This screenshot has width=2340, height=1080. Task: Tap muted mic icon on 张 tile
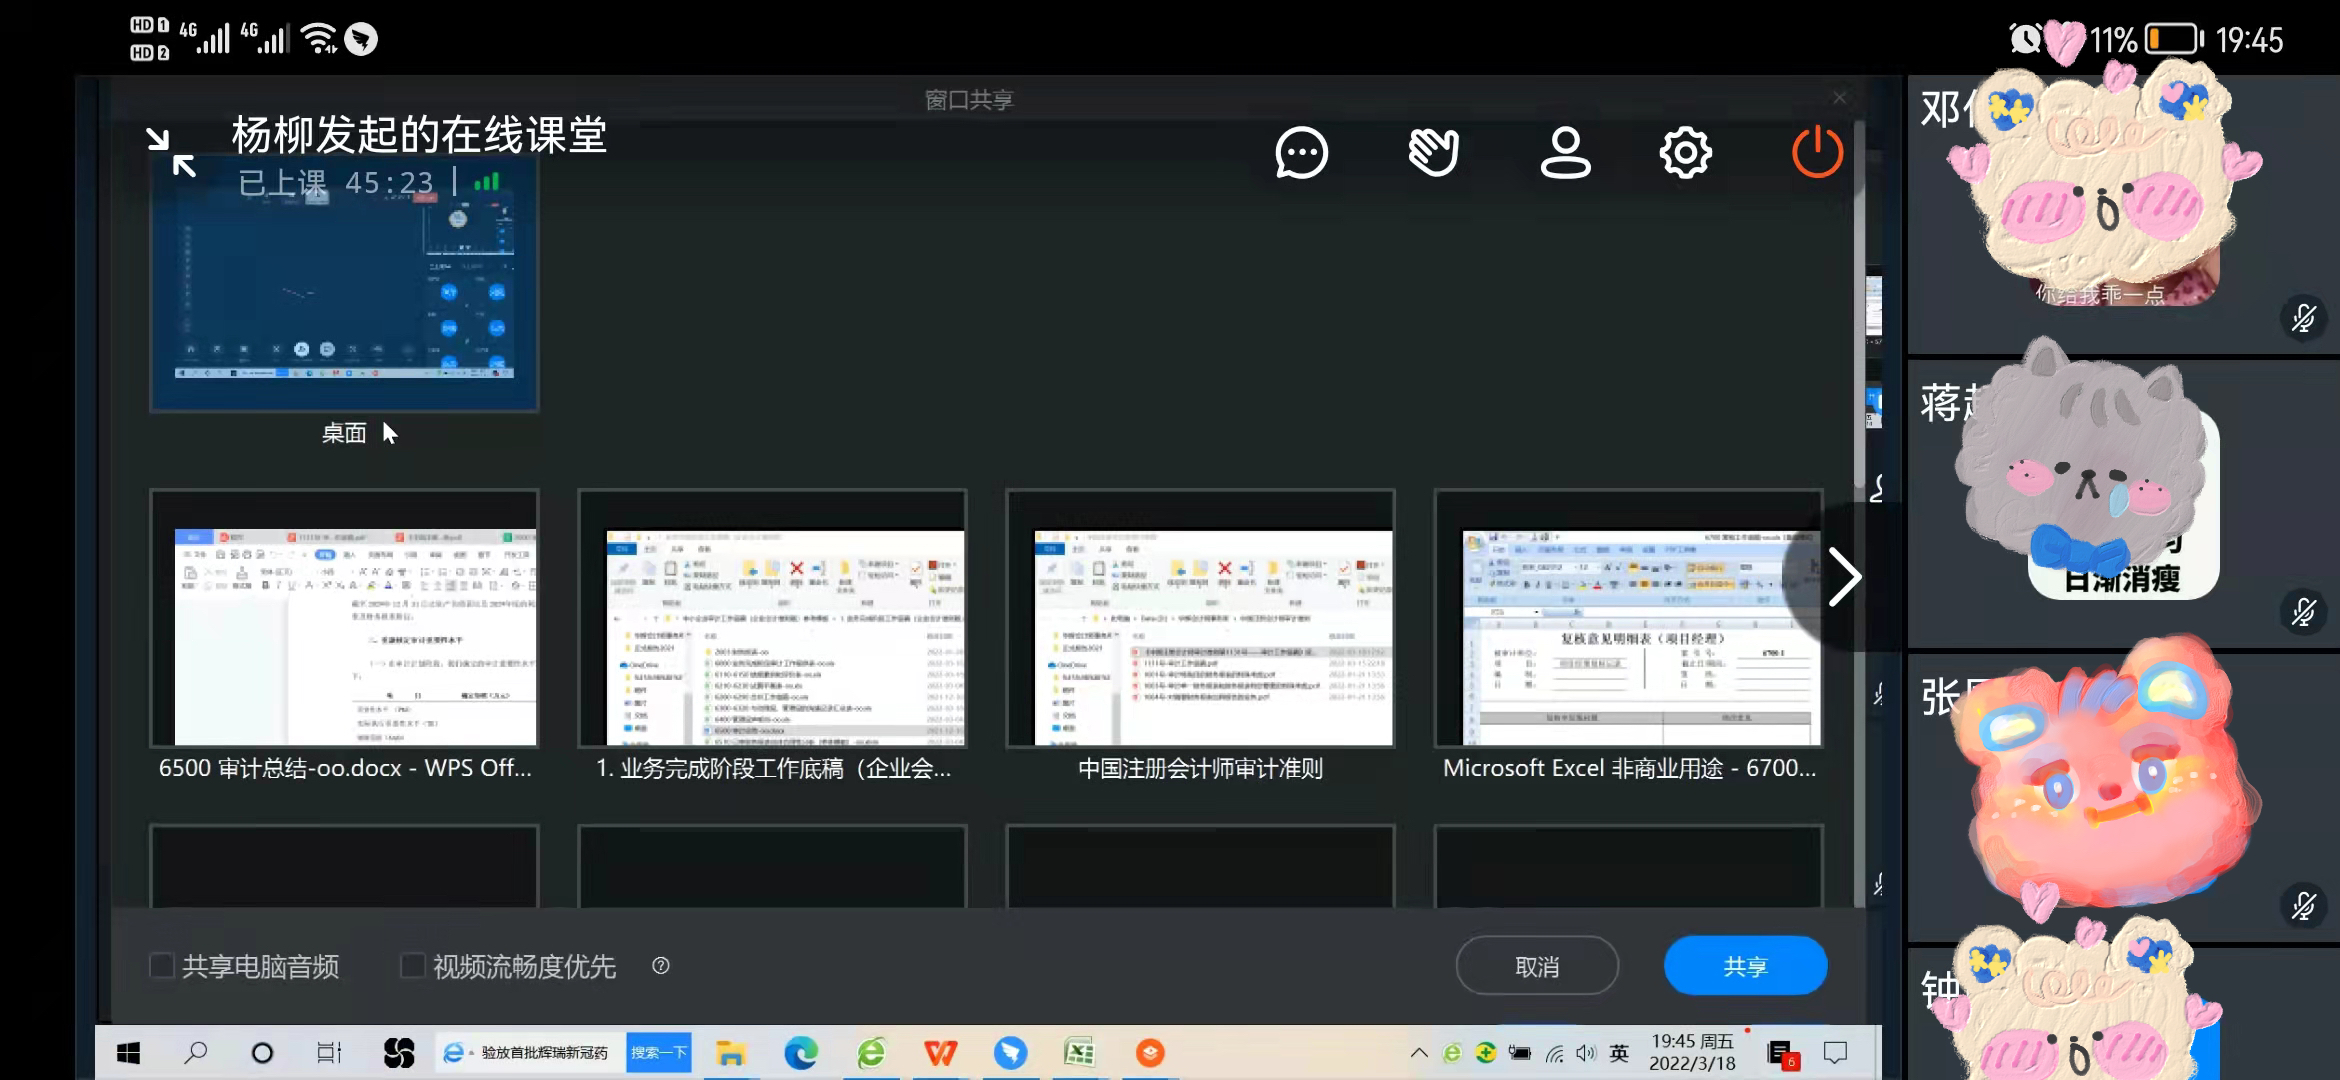pos(2303,906)
